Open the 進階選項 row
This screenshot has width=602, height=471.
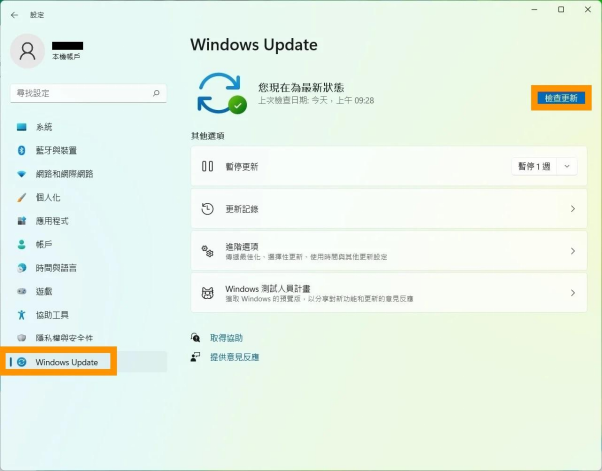(389, 251)
